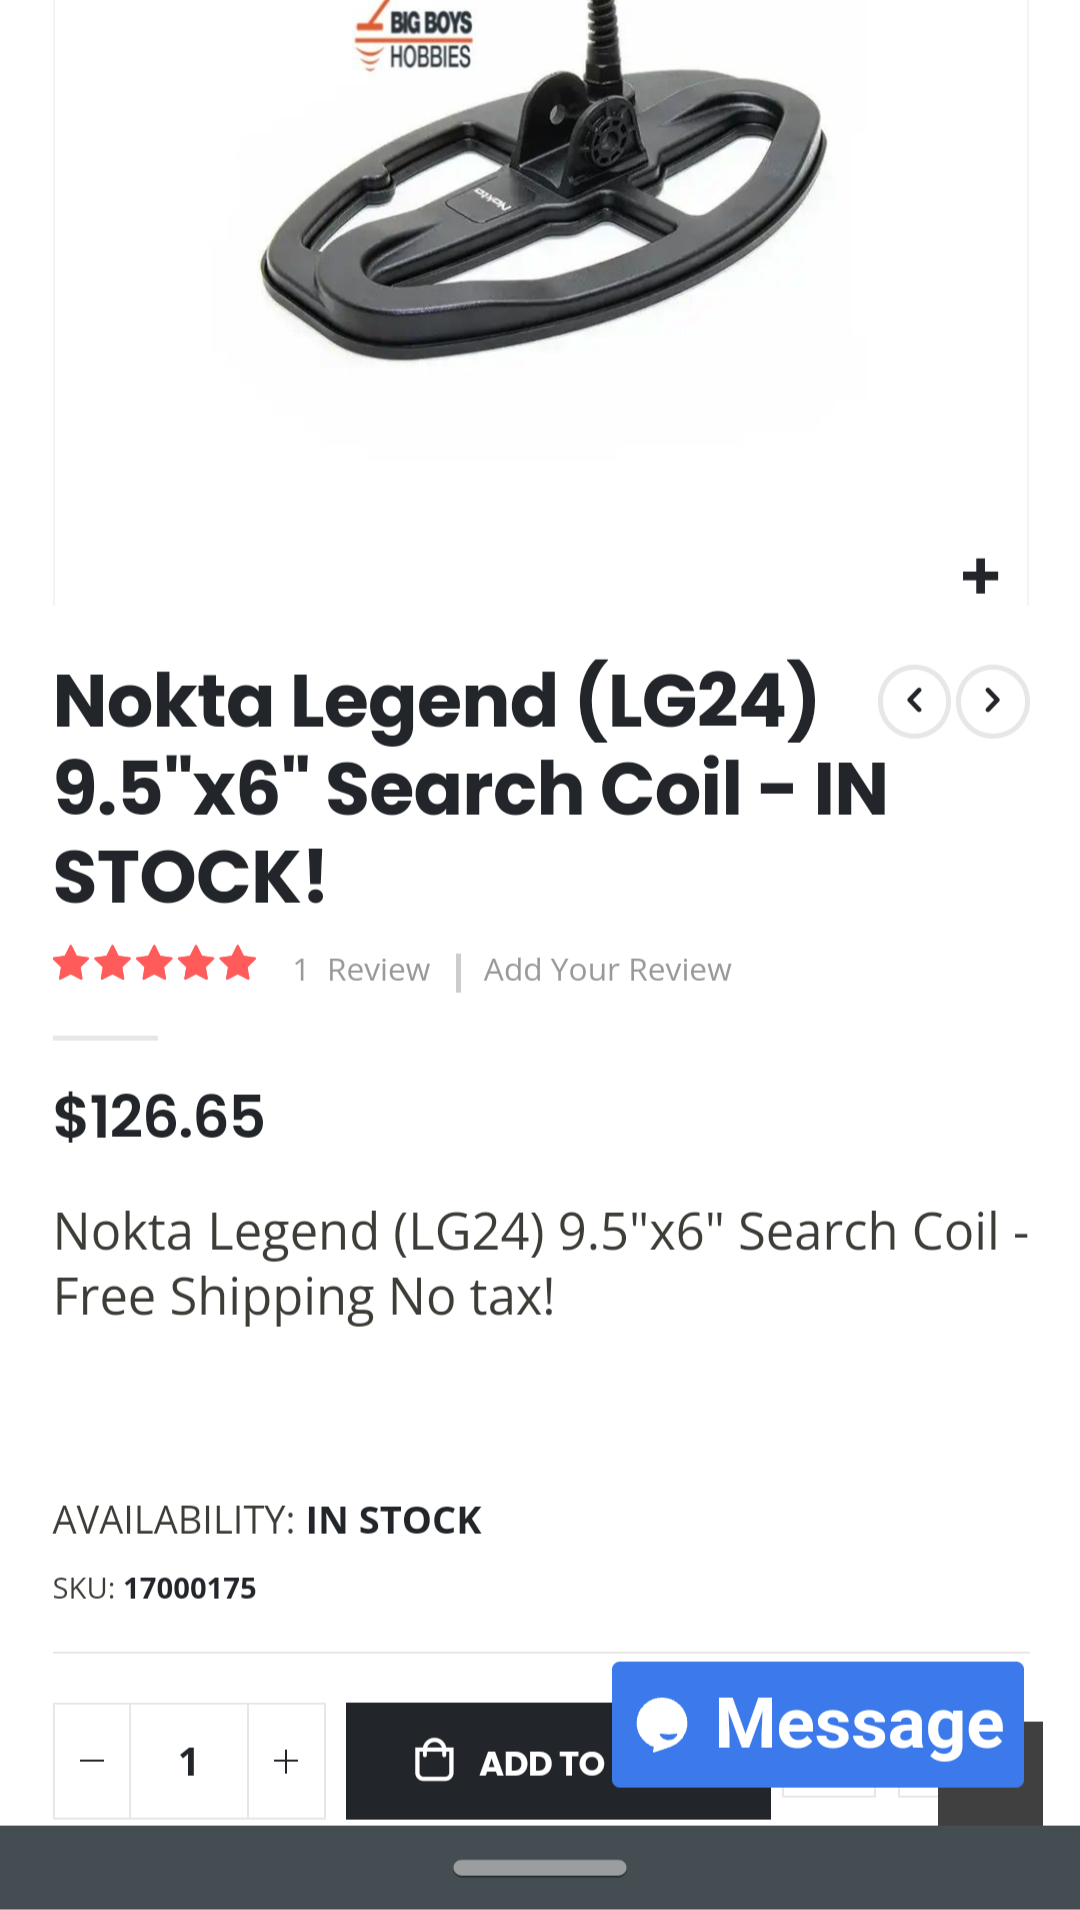Open the 1 Review link
The width and height of the screenshot is (1080, 1910).
[362, 970]
